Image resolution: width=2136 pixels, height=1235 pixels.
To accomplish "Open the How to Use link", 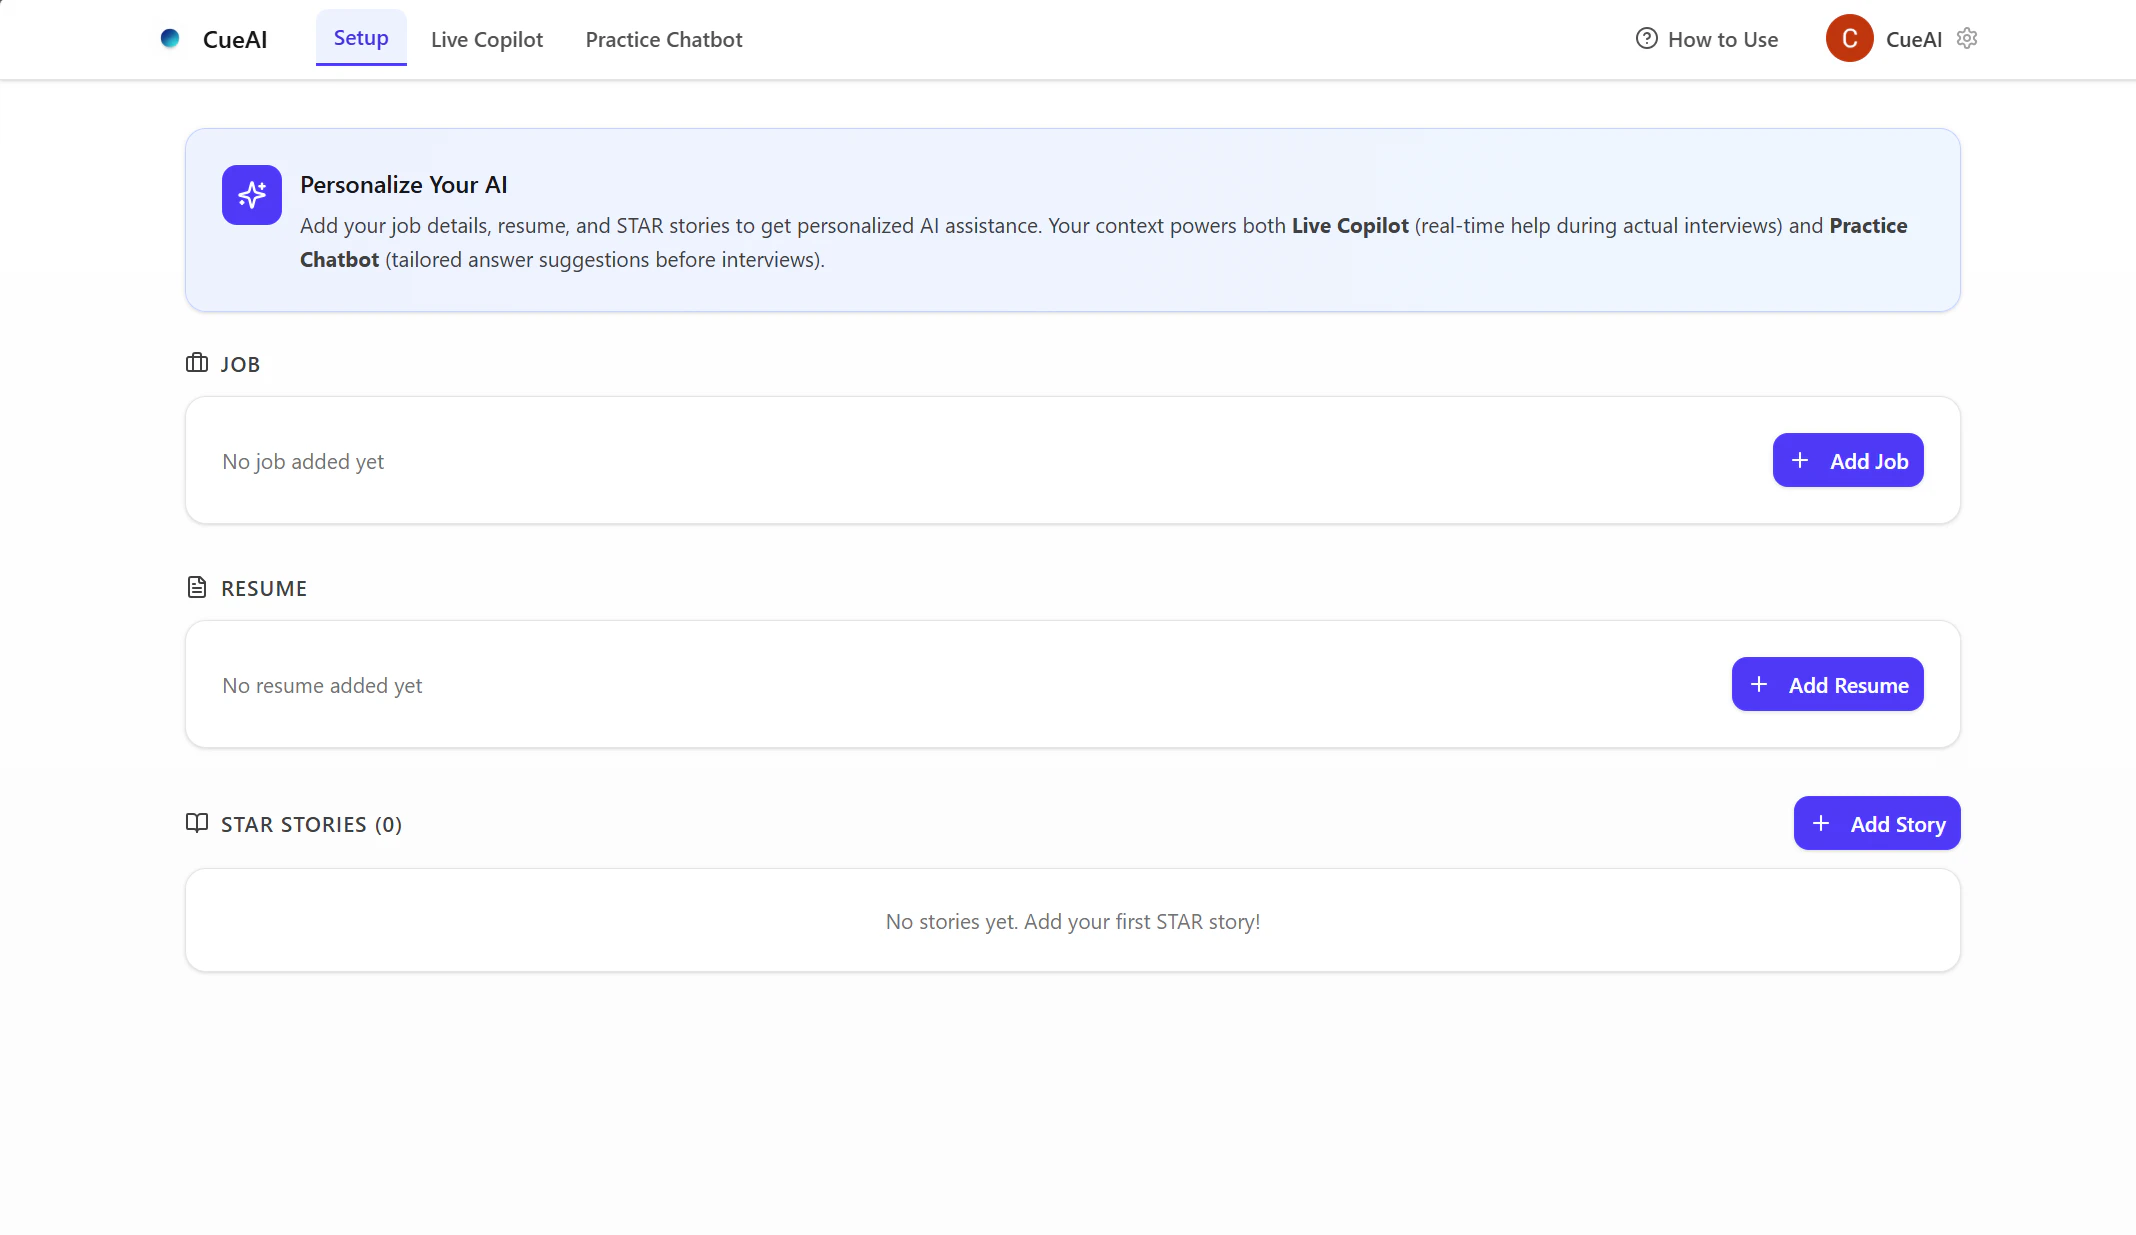I will tap(1722, 40).
